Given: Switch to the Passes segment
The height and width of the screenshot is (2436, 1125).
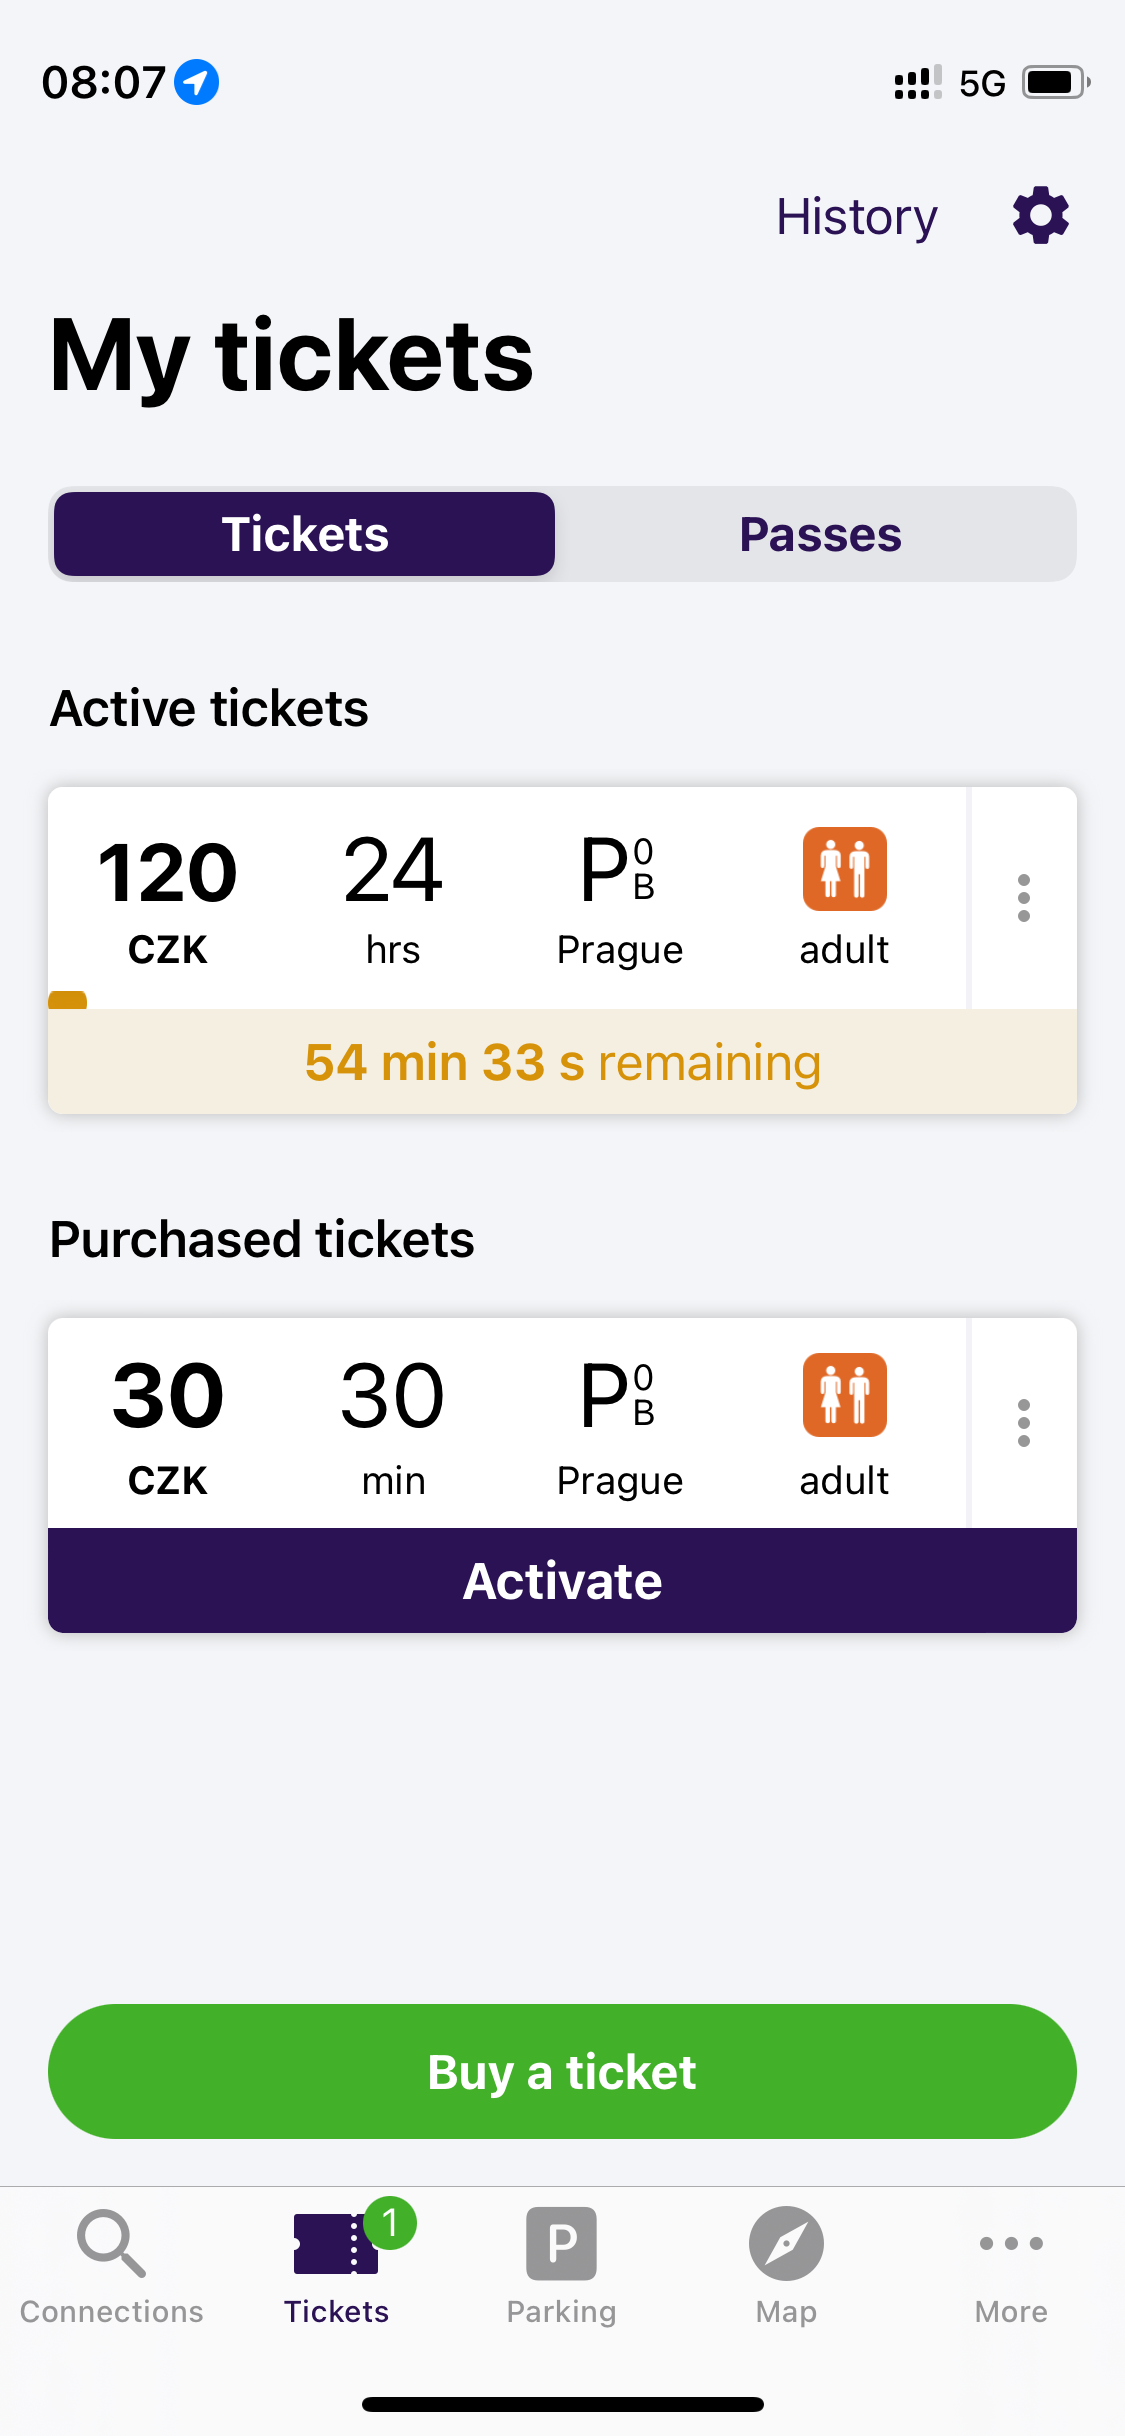Looking at the screenshot, I should click(x=820, y=534).
